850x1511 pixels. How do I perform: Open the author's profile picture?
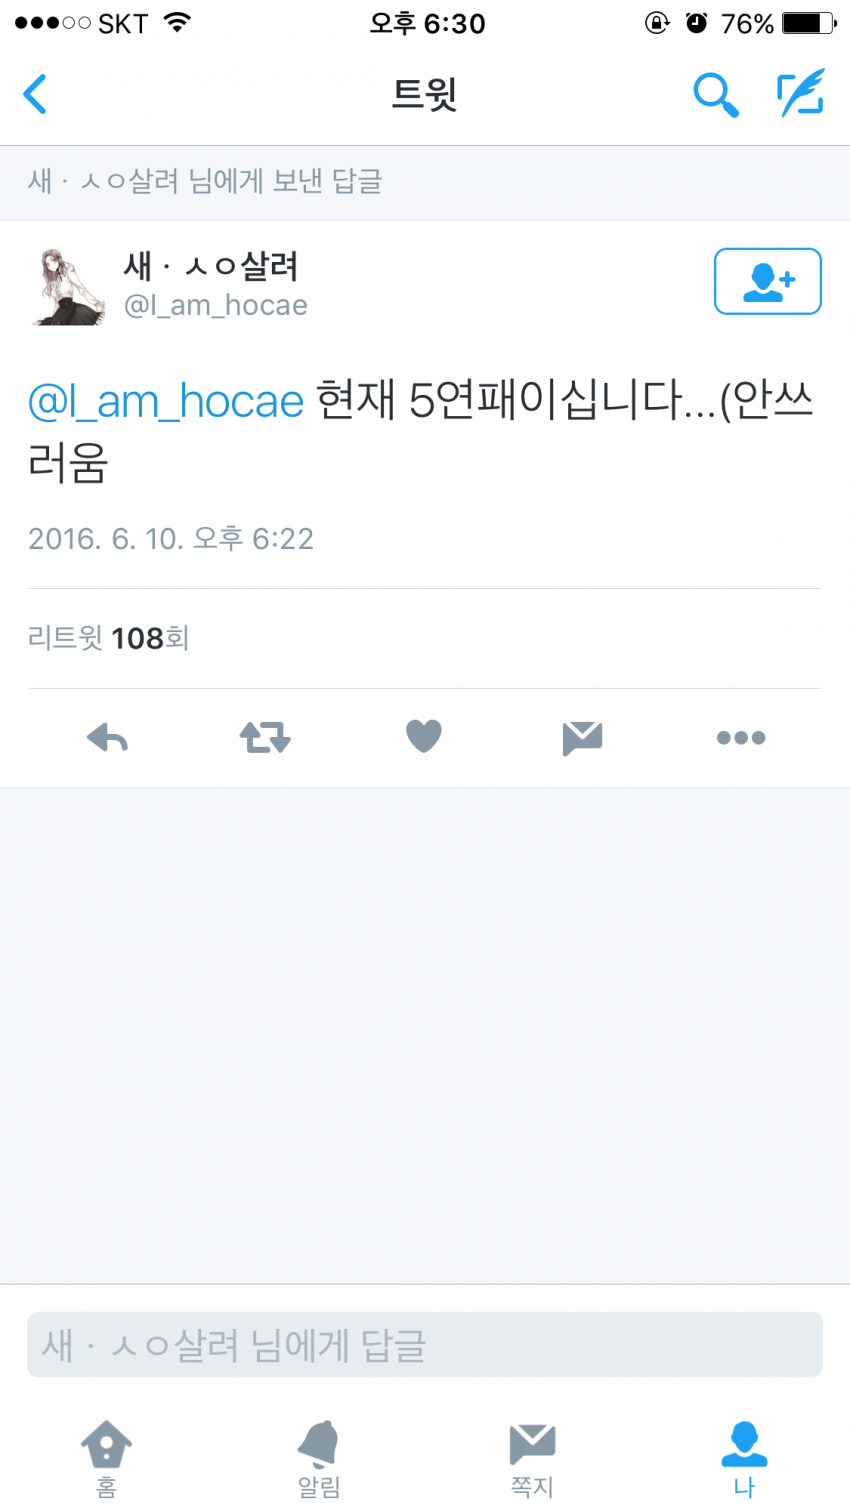click(x=69, y=287)
